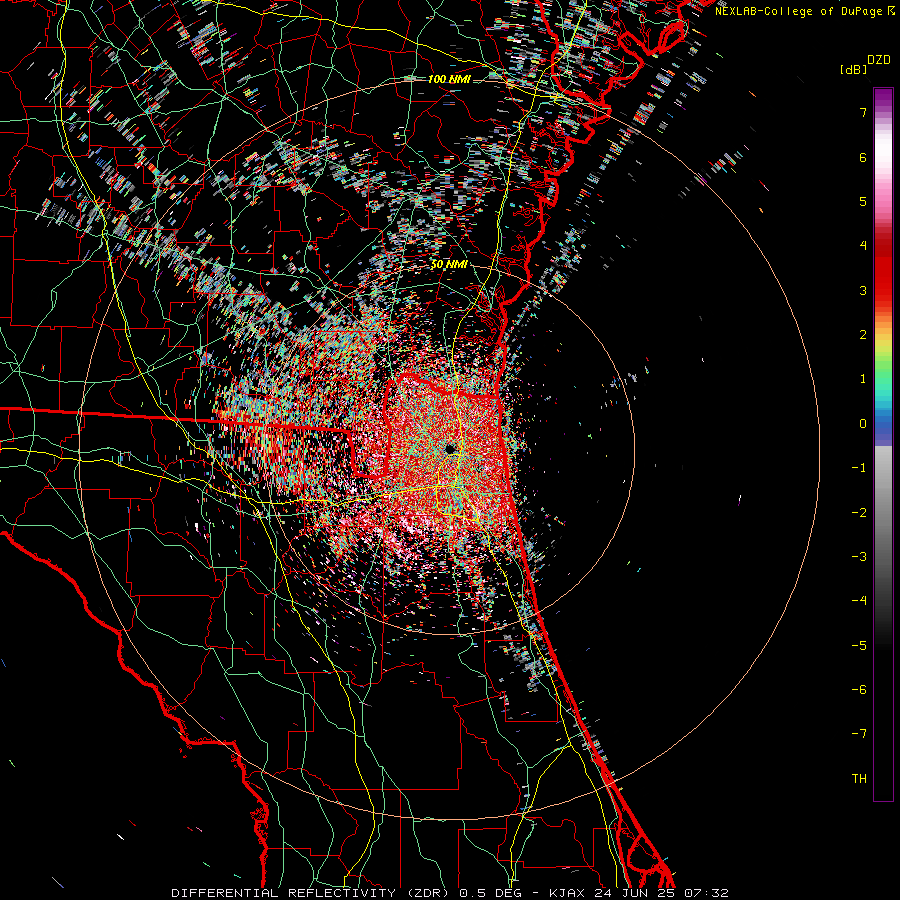The height and width of the screenshot is (900, 900).
Task: Click the 0 dB label on color scale
Action: (863, 424)
